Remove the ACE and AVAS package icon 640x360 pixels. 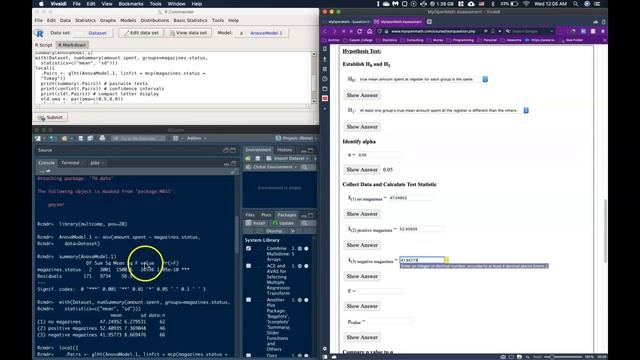[x=306, y=266]
